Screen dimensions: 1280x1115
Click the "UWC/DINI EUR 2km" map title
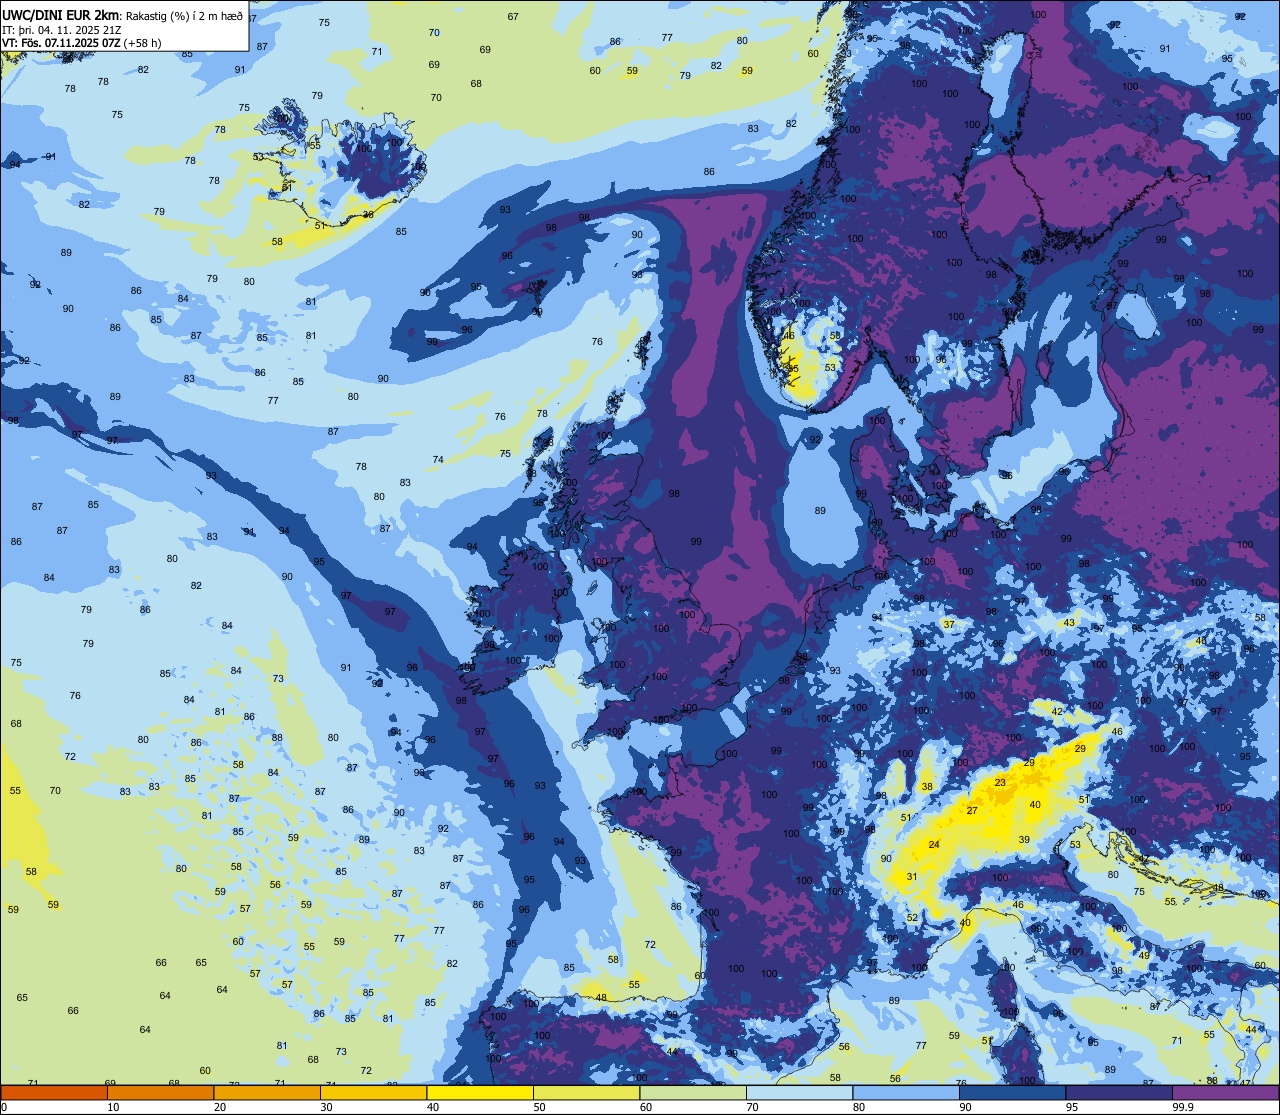click(60, 15)
